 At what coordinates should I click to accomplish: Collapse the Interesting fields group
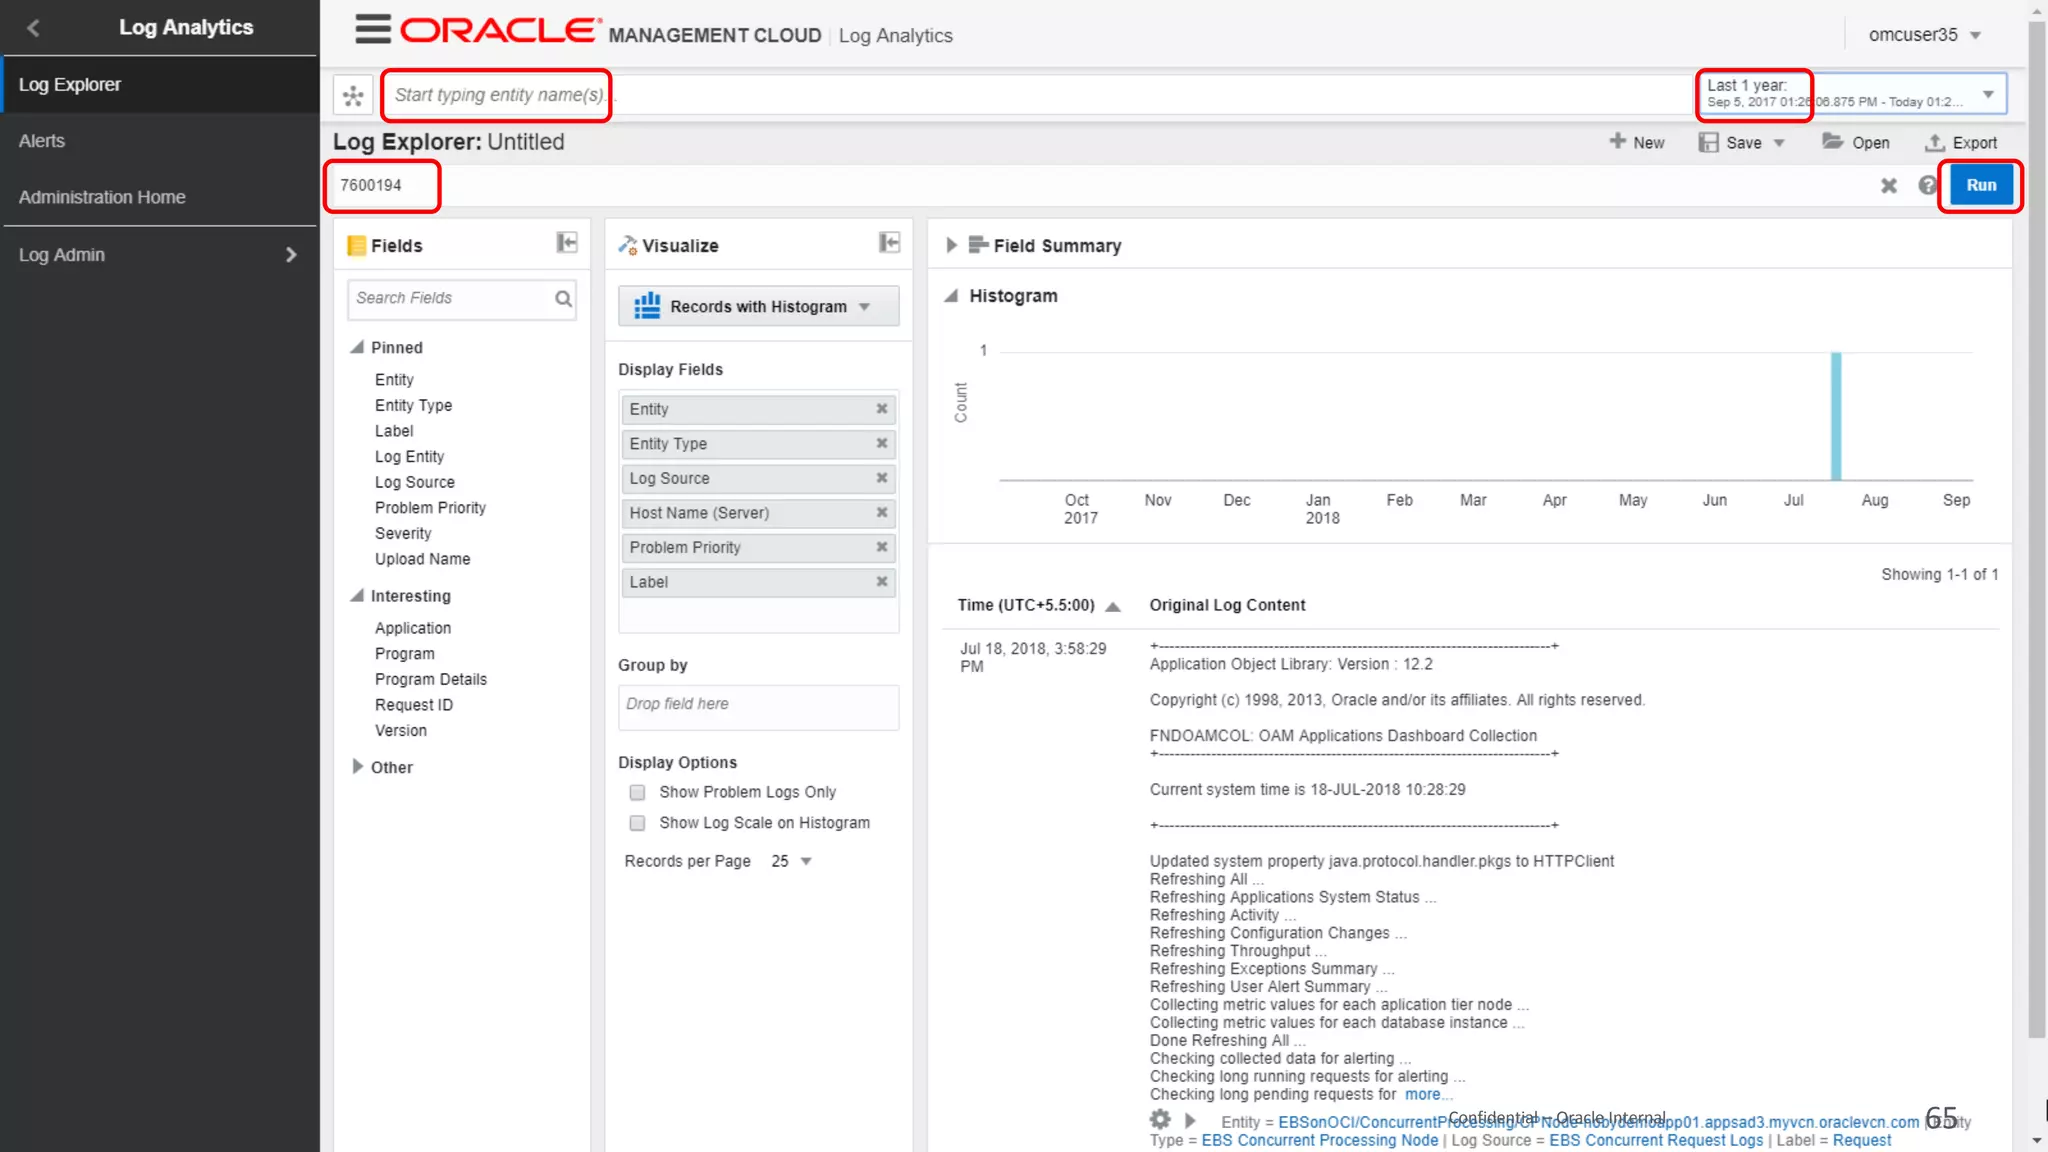[x=357, y=595]
